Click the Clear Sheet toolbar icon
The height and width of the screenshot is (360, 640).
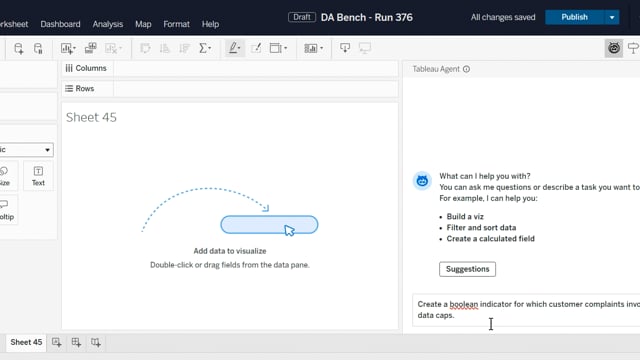111,48
